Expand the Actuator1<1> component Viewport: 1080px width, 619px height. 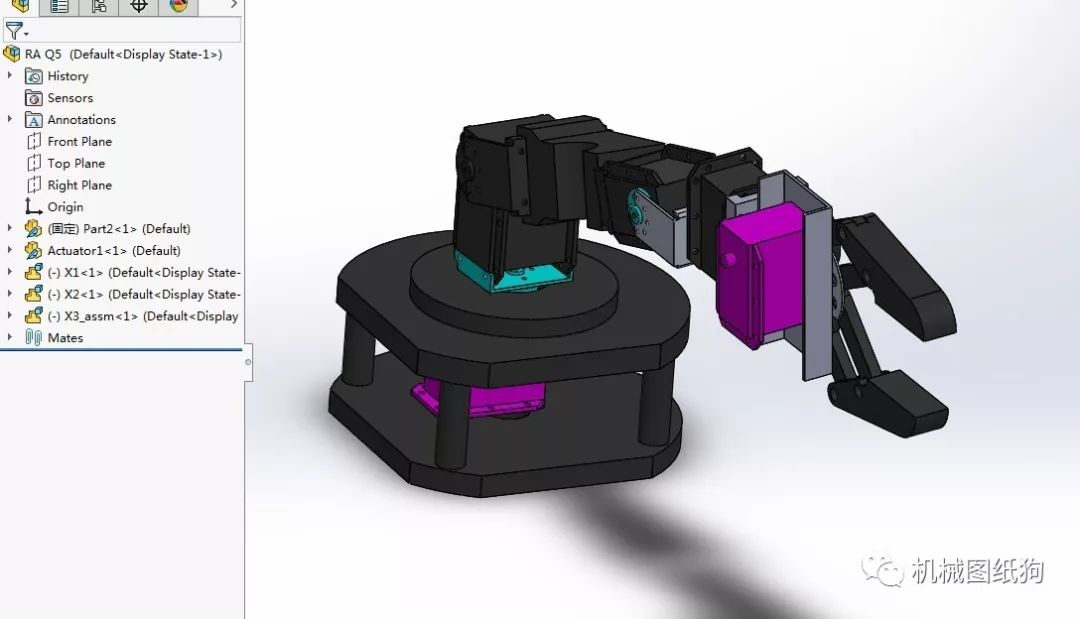(10, 250)
